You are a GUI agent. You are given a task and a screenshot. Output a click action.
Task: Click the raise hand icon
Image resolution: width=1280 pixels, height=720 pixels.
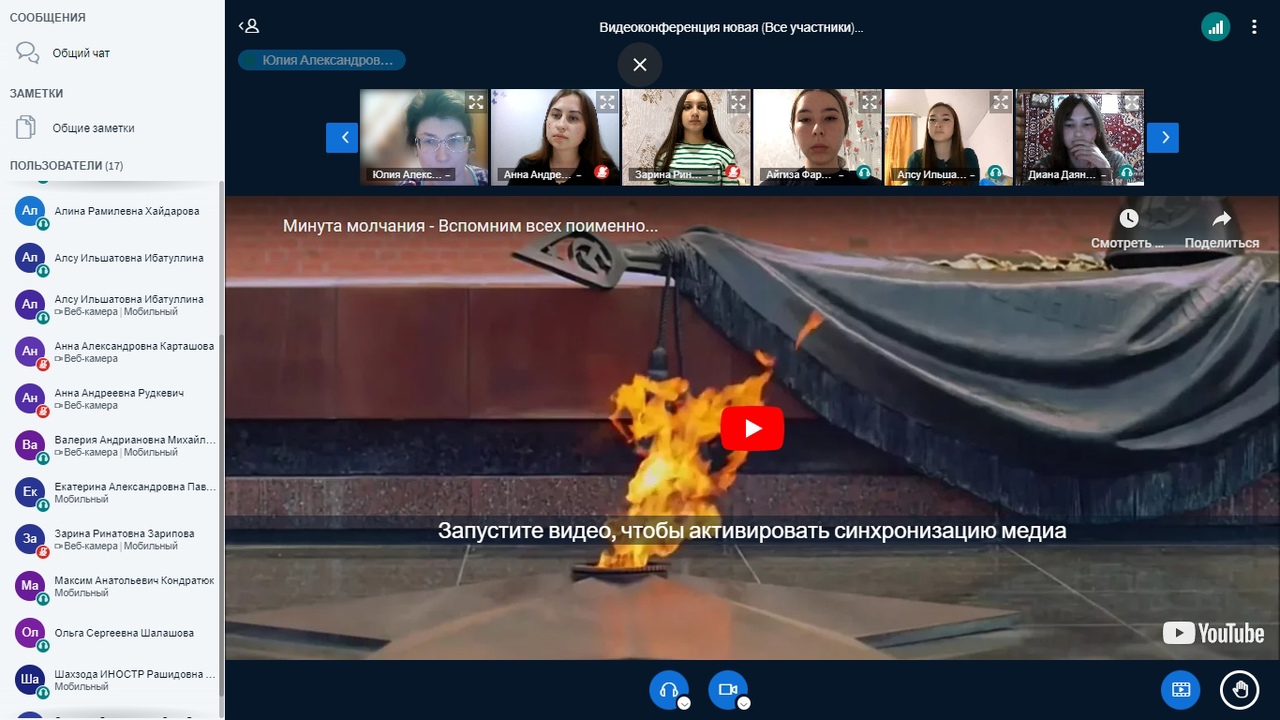[x=1239, y=689]
